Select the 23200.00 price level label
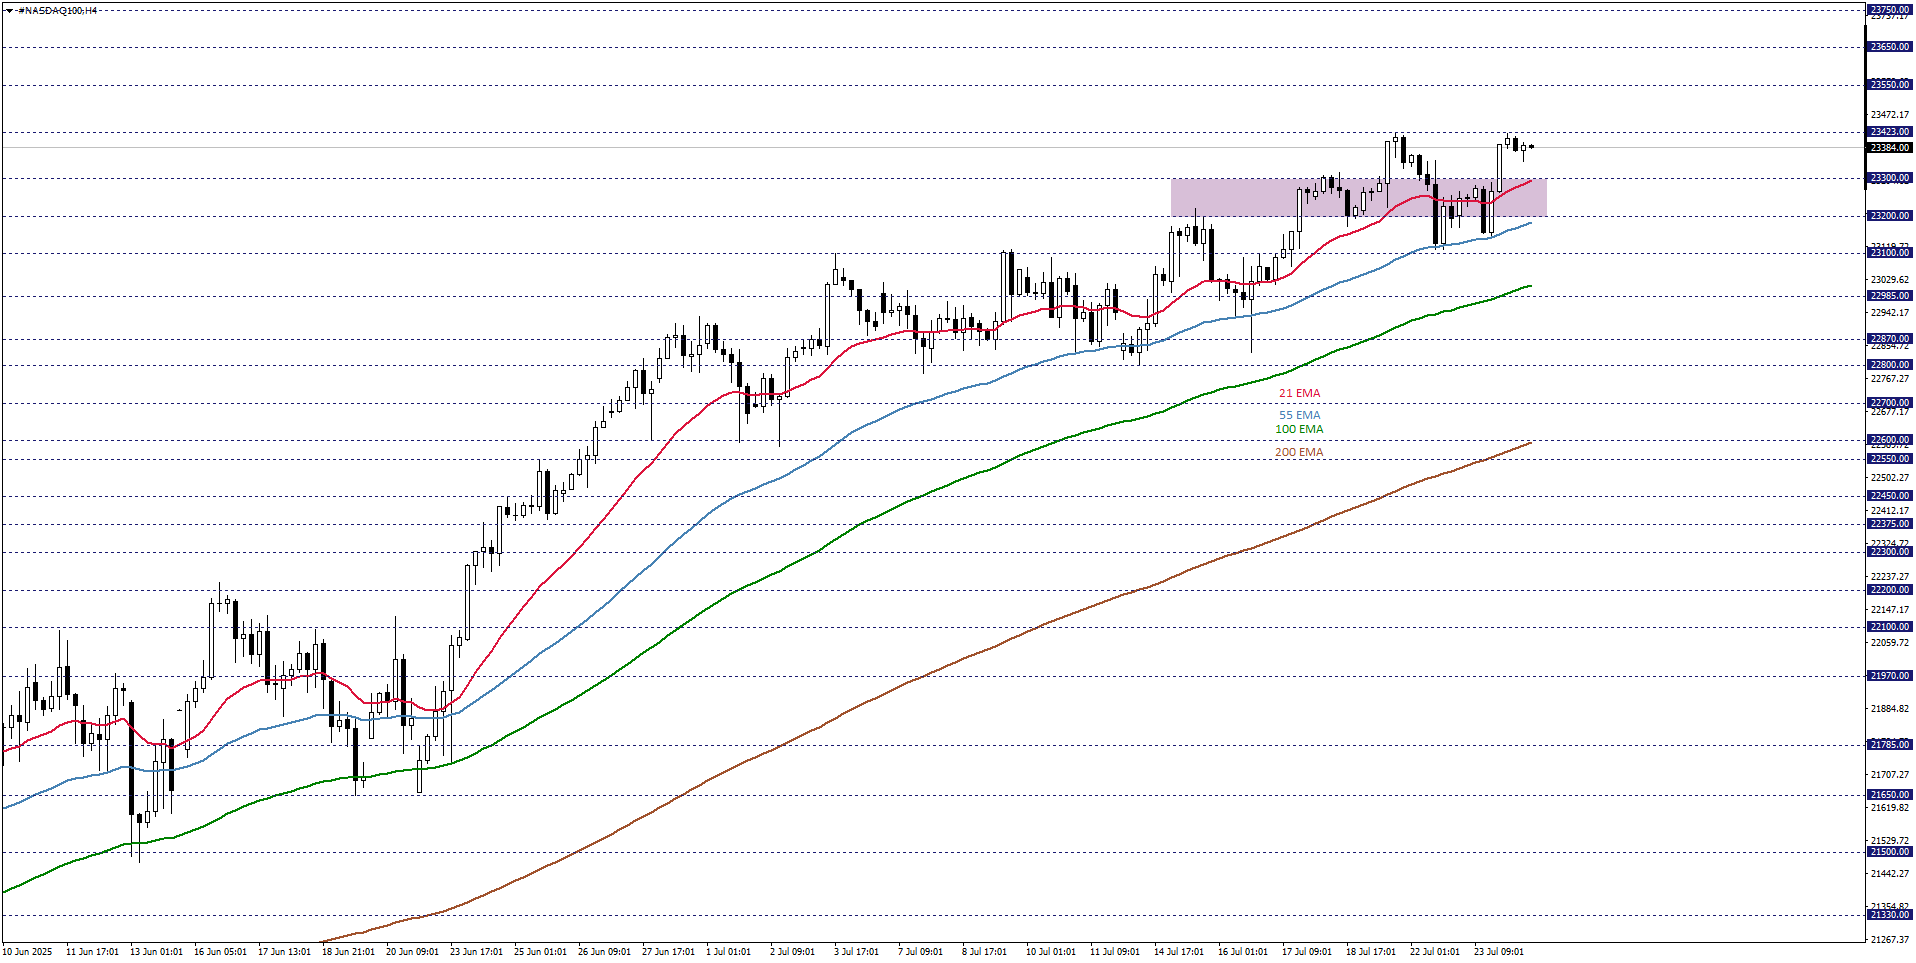 (1889, 216)
